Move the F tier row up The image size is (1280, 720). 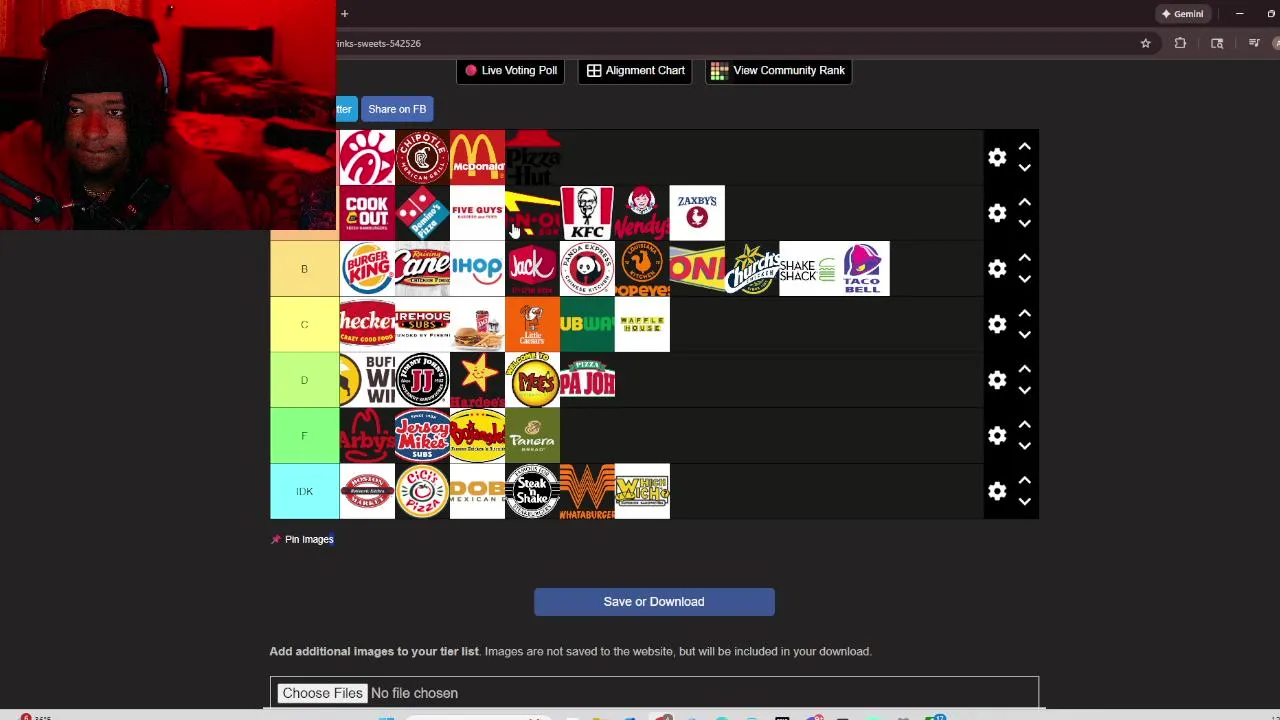coord(1024,425)
